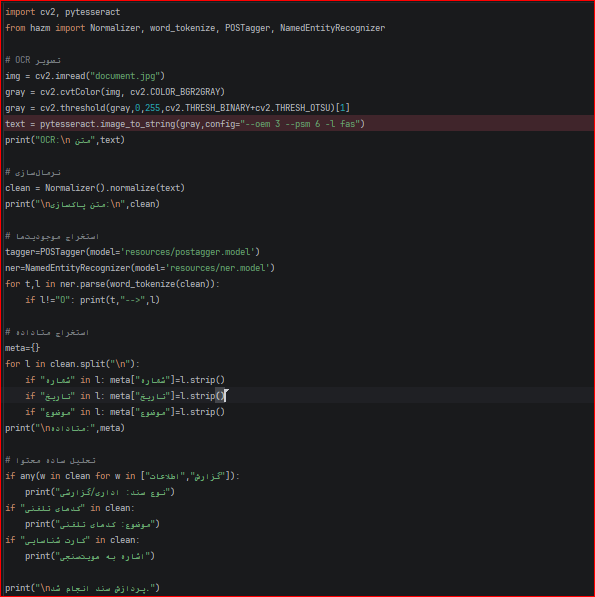Click the 'resources/postagger.model' path string
595x597 pixels.
[x=188, y=252]
